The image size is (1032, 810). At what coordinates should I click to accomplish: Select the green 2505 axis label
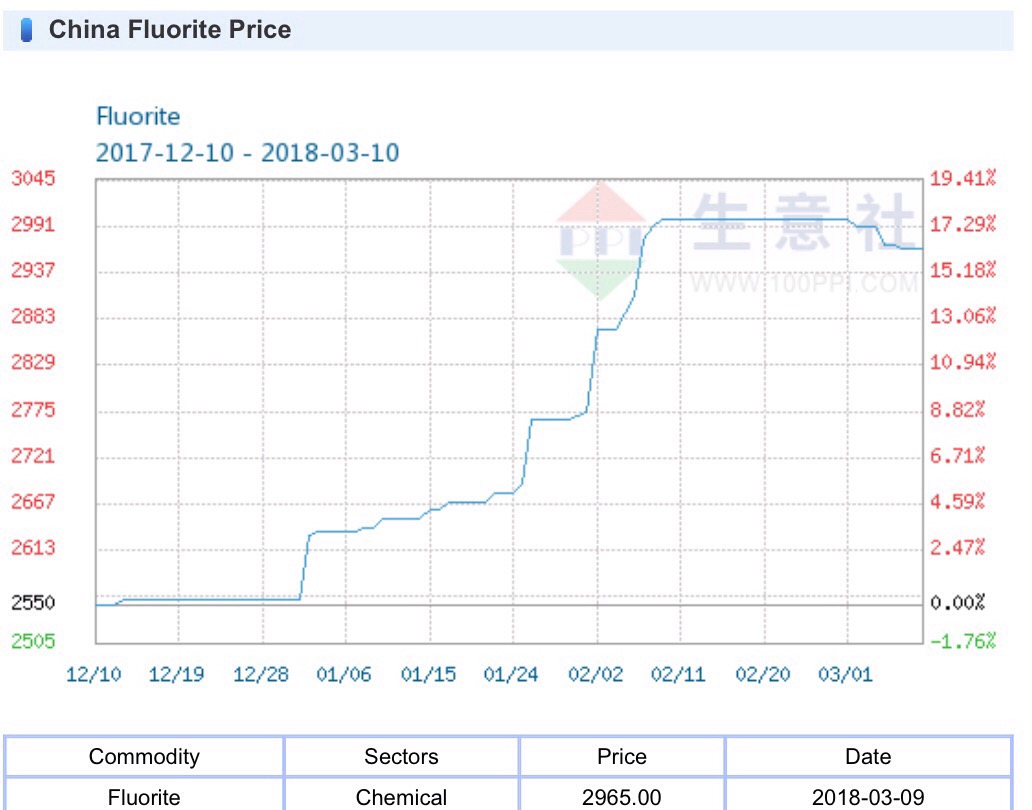33,641
